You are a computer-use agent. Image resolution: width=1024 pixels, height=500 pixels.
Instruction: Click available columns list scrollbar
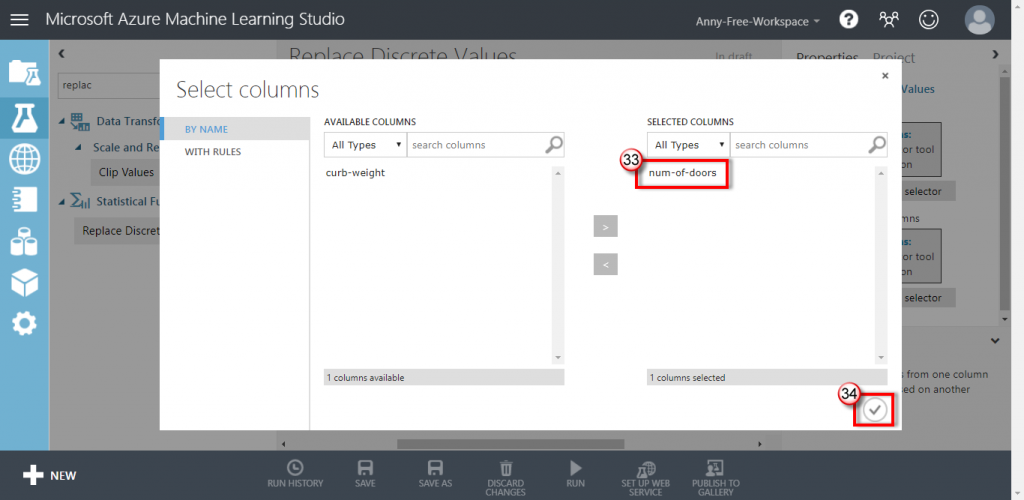[558, 265]
